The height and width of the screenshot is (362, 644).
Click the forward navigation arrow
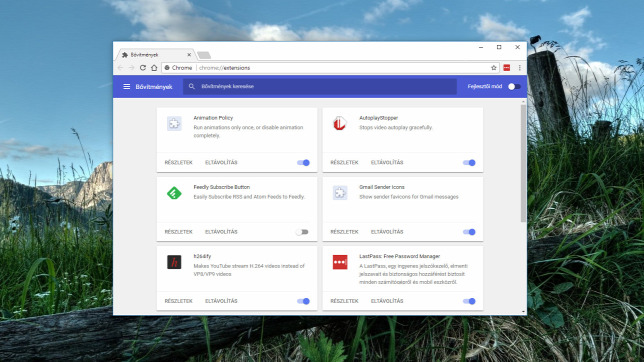pos(131,68)
